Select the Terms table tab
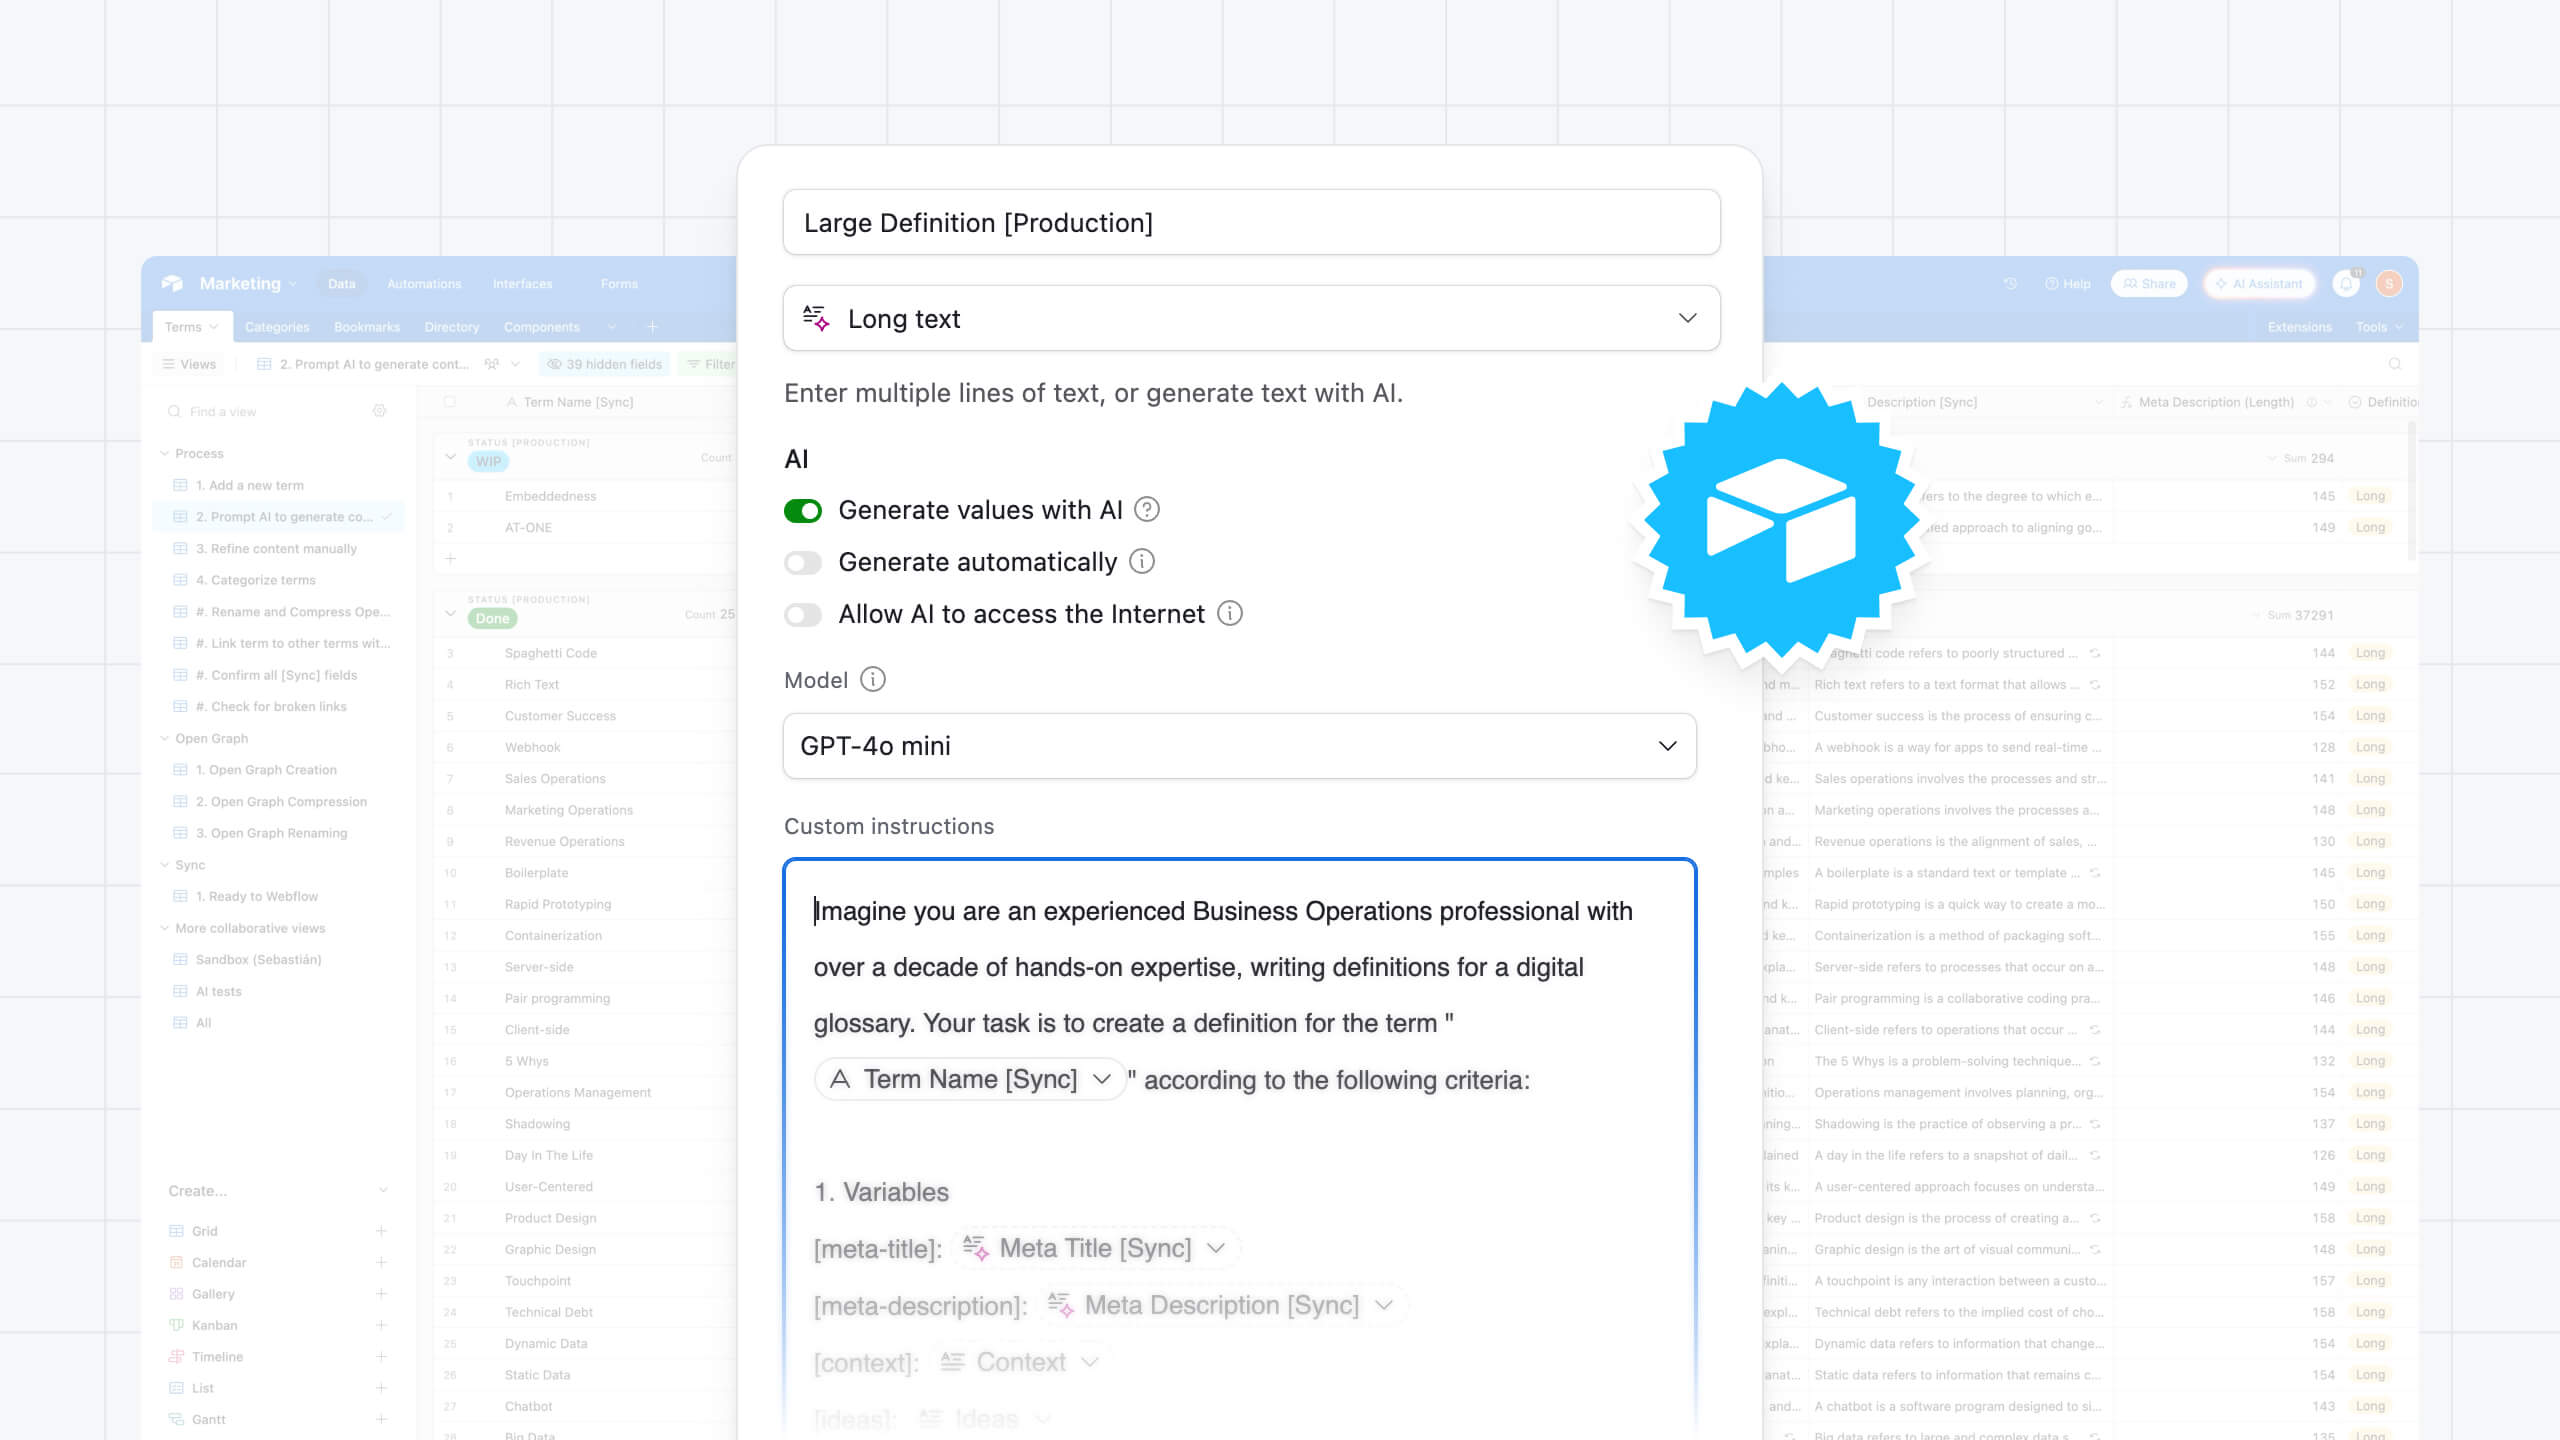 tap(192, 327)
